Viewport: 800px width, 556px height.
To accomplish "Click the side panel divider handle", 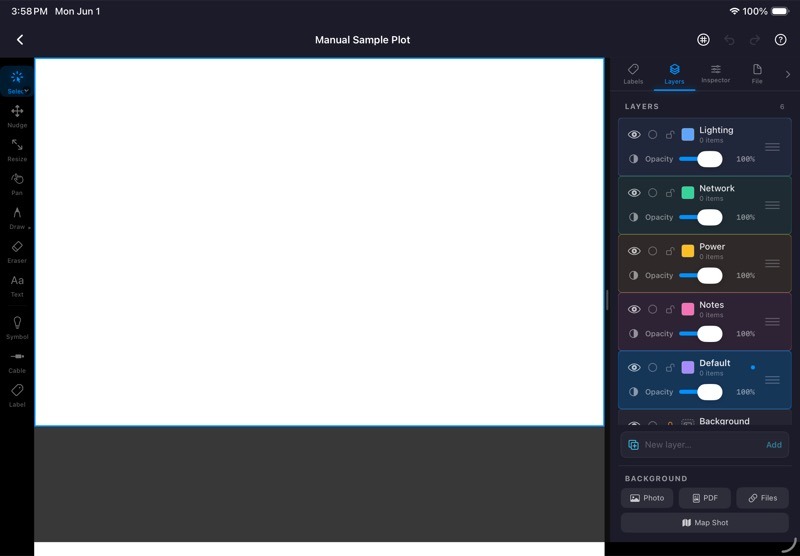I will (607, 300).
